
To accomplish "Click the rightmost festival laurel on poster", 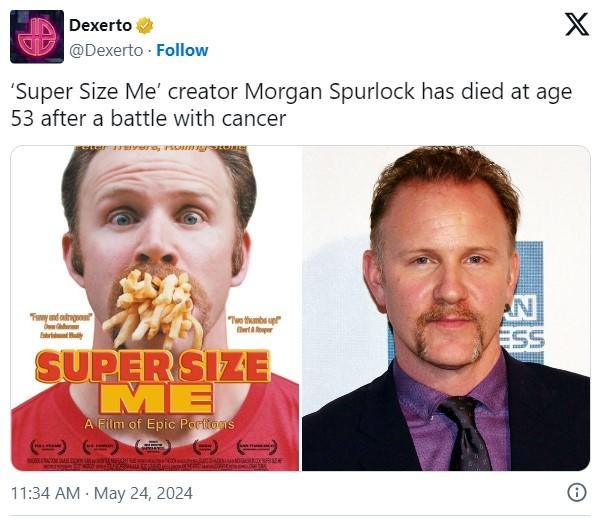I will 257,446.
